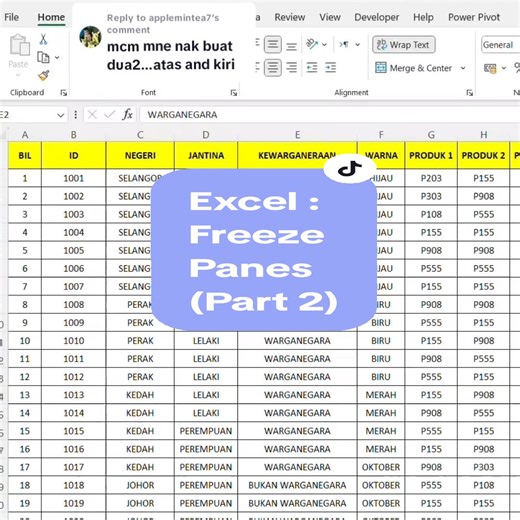Expand the Accounting Format dropdown arrow

click(x=504, y=68)
